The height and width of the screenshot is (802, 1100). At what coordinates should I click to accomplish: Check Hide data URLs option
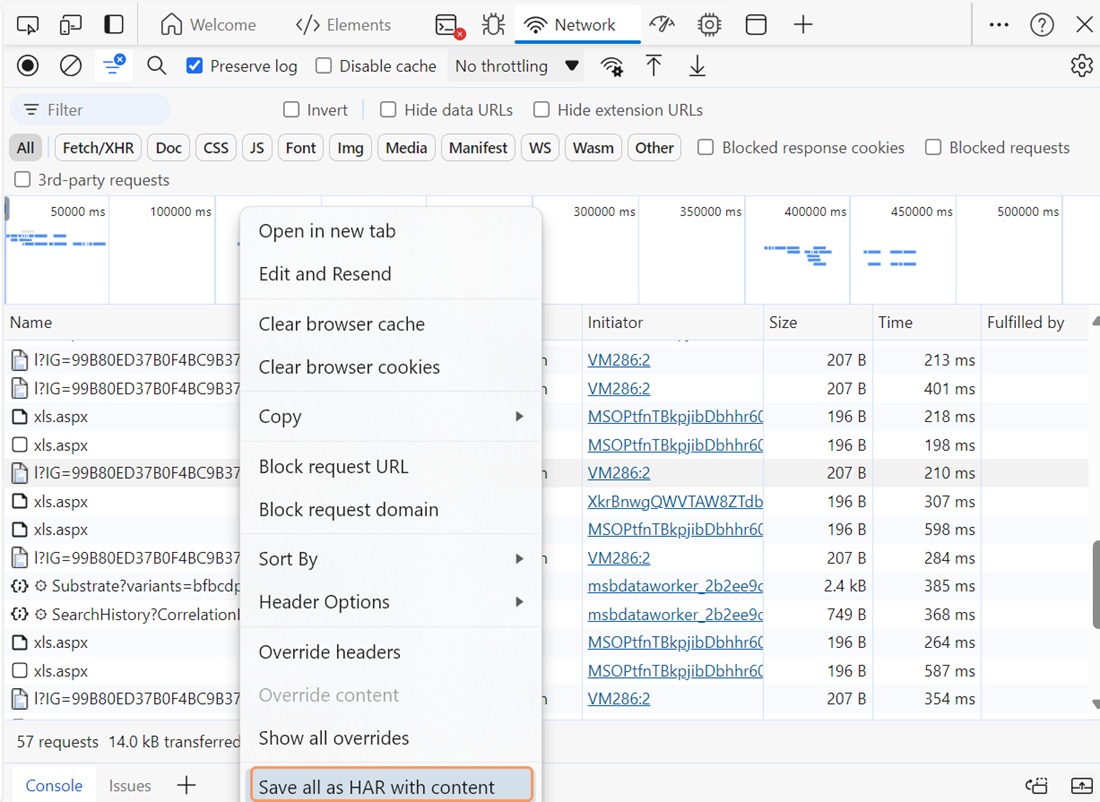click(388, 110)
